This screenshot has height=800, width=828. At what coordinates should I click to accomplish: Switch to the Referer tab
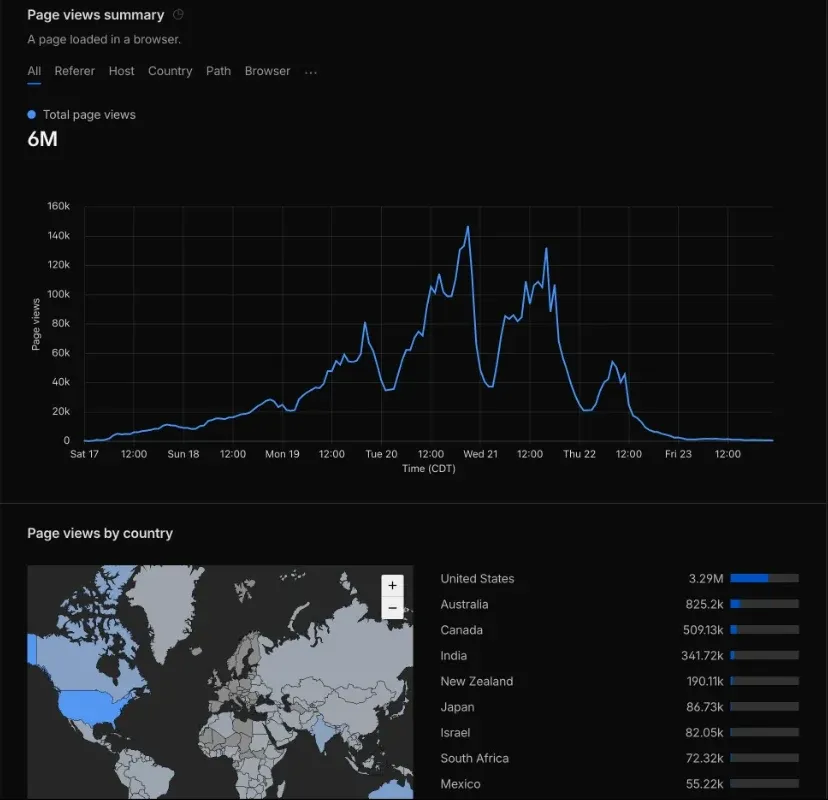(74, 71)
